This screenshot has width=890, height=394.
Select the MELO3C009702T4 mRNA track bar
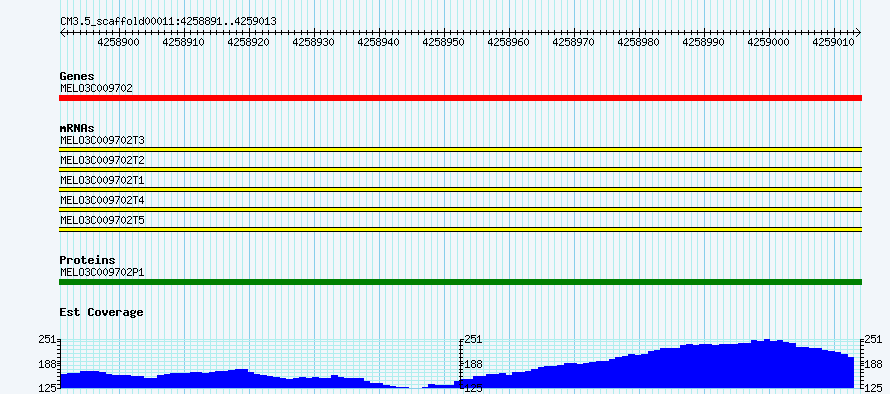pyautogui.click(x=460, y=209)
